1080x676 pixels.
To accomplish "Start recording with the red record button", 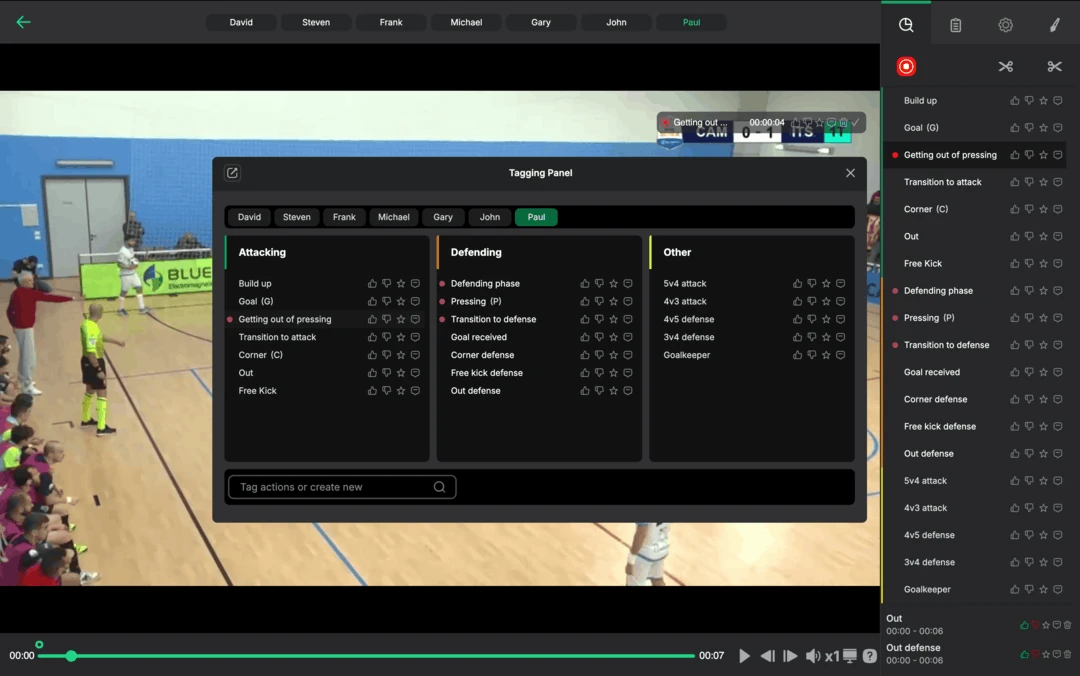I will pos(906,66).
